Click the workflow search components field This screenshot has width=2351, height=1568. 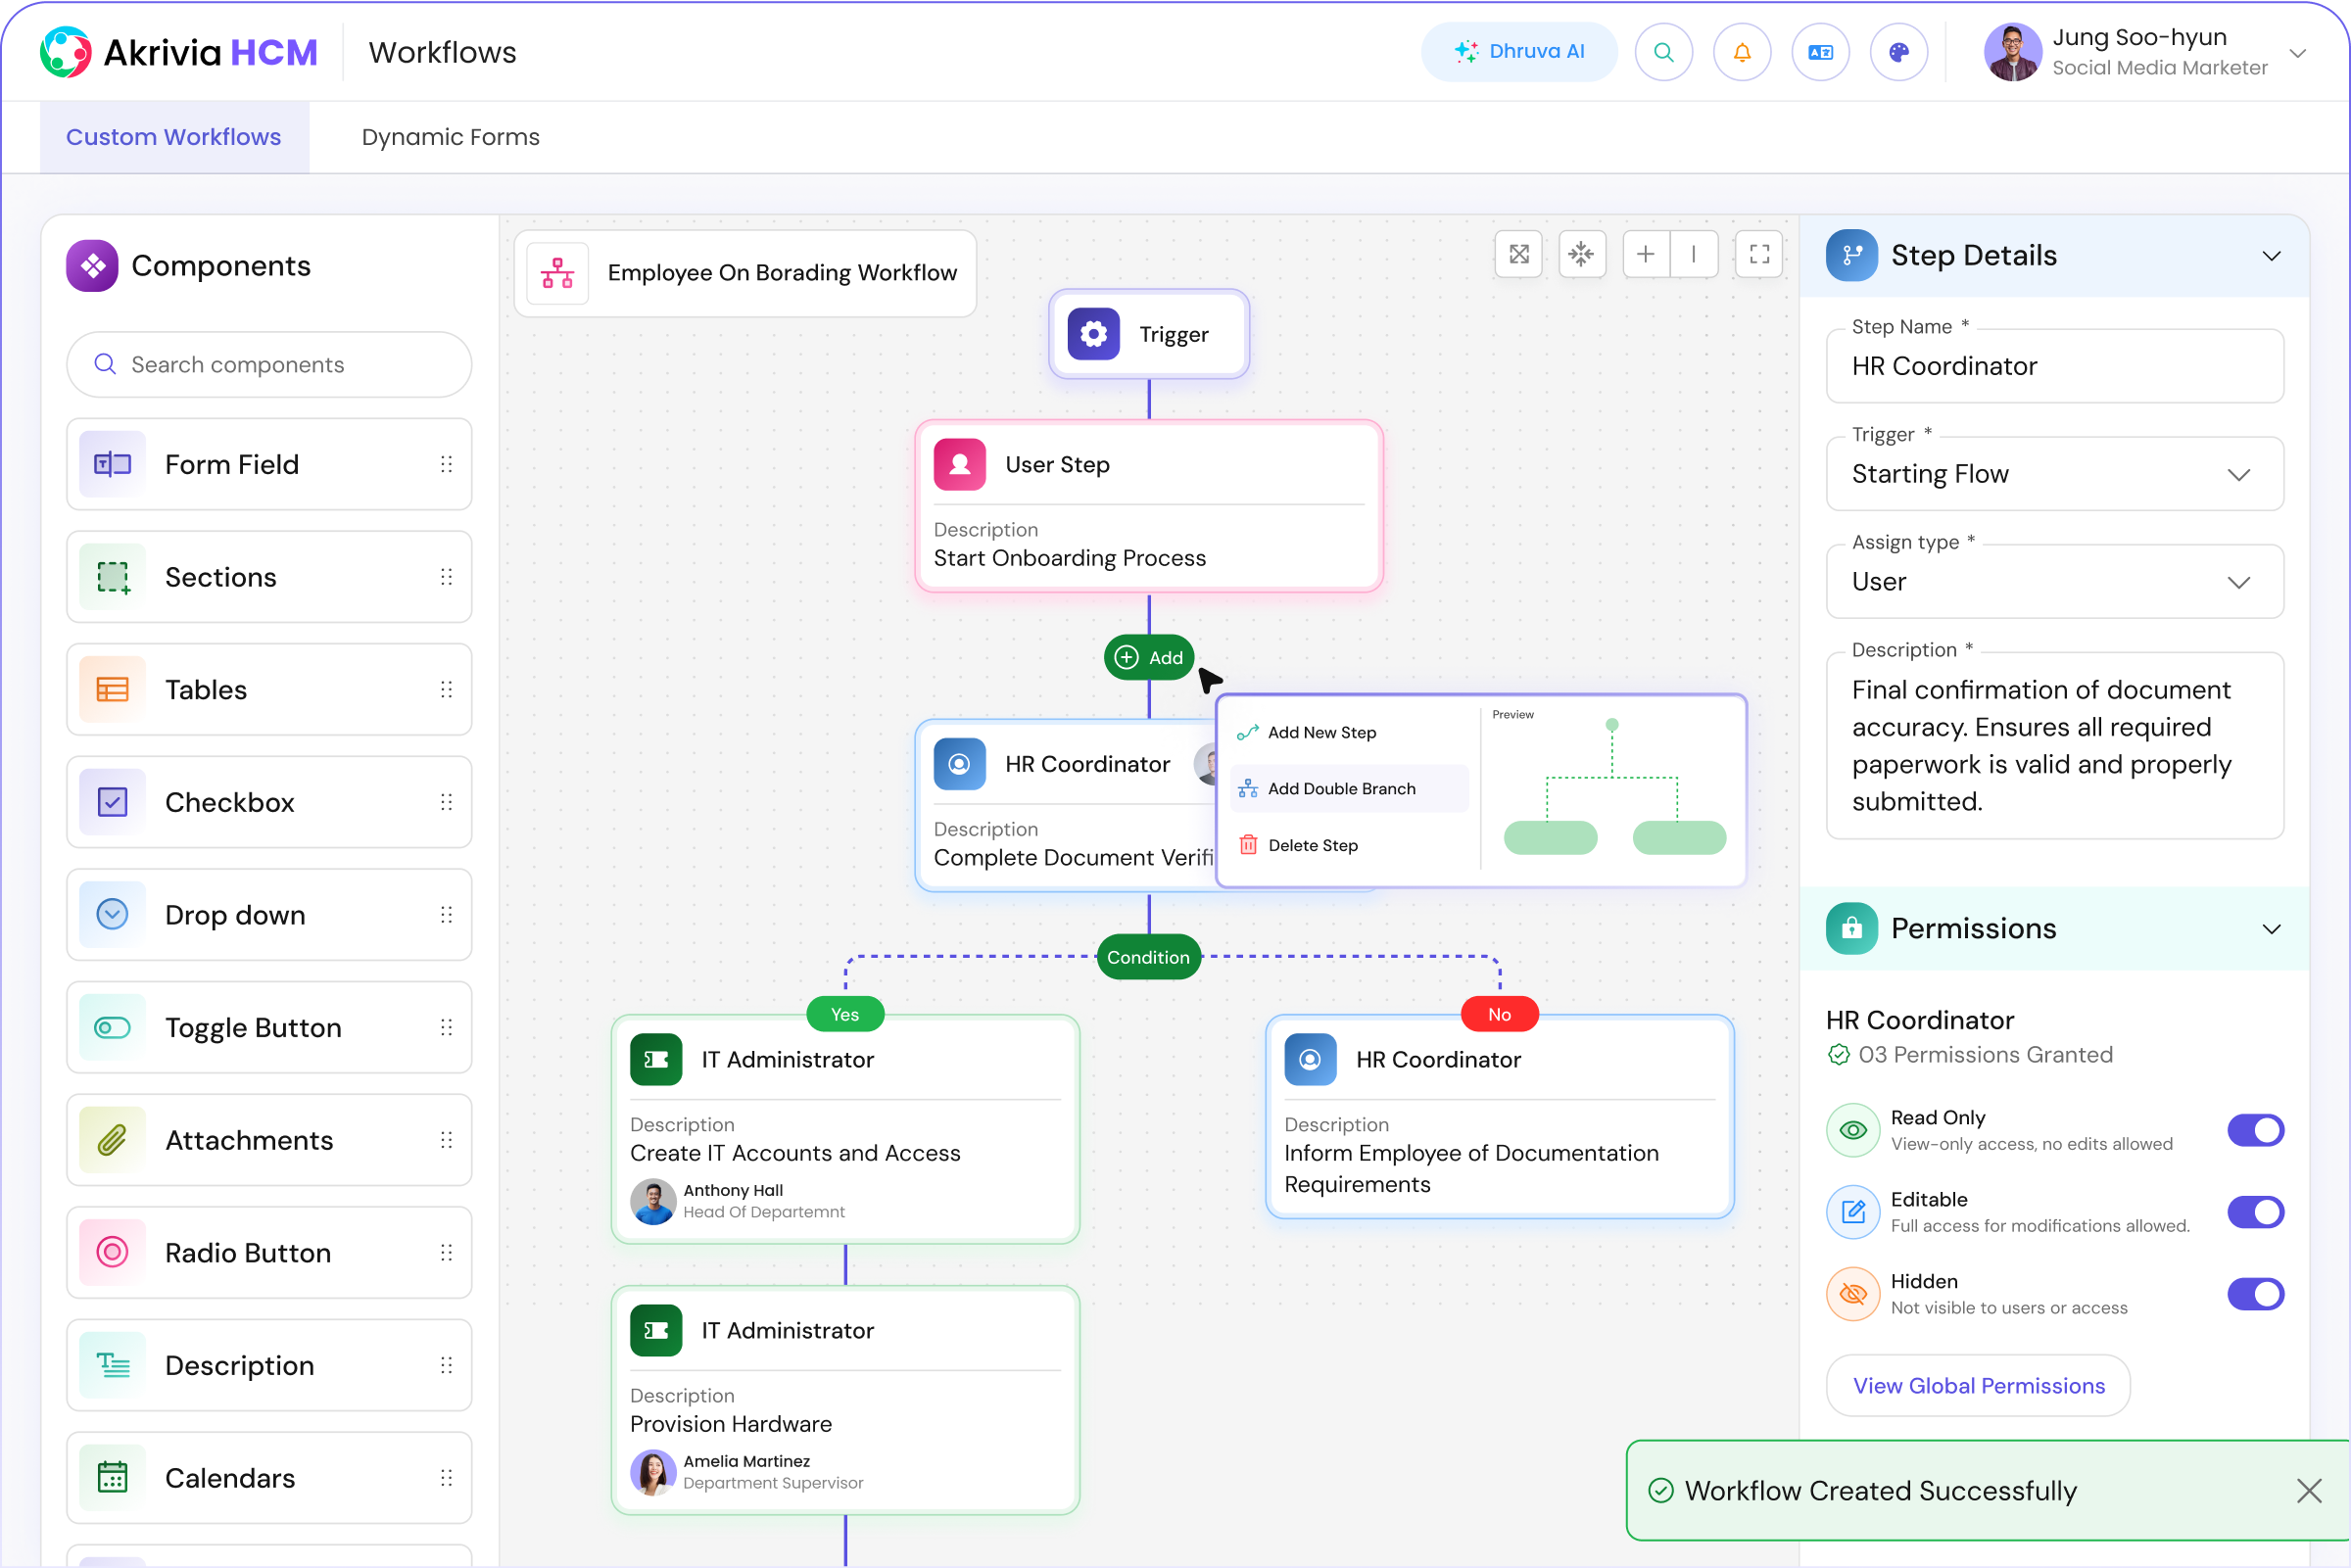[x=269, y=364]
